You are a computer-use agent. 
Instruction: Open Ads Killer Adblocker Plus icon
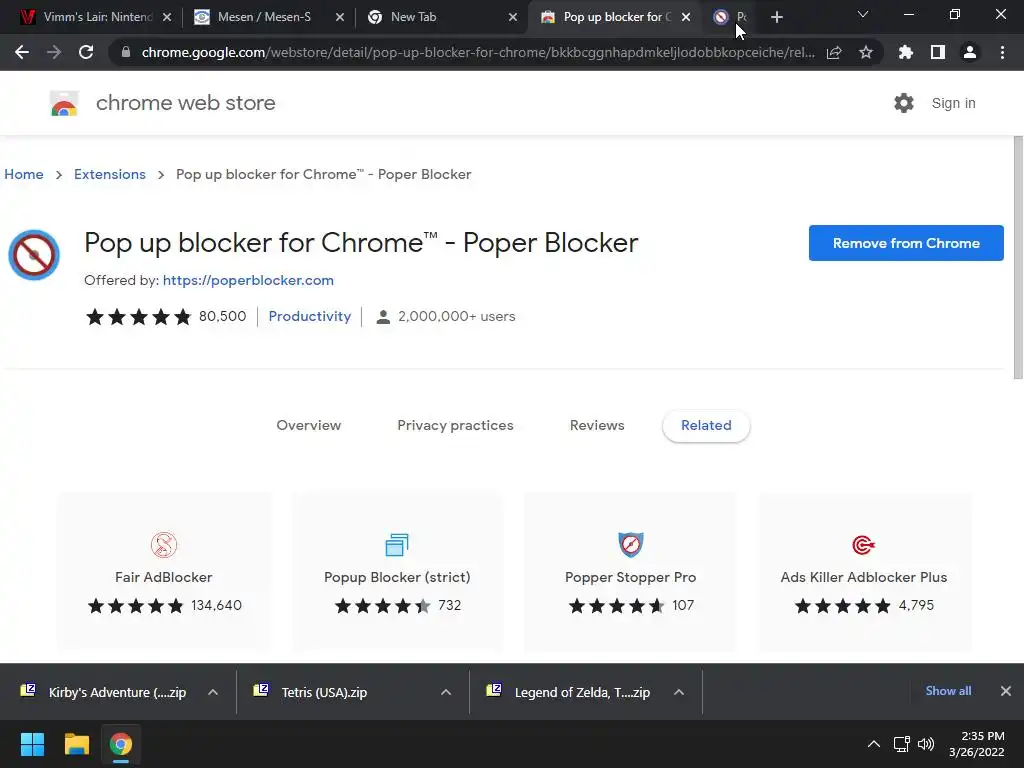[x=863, y=545]
